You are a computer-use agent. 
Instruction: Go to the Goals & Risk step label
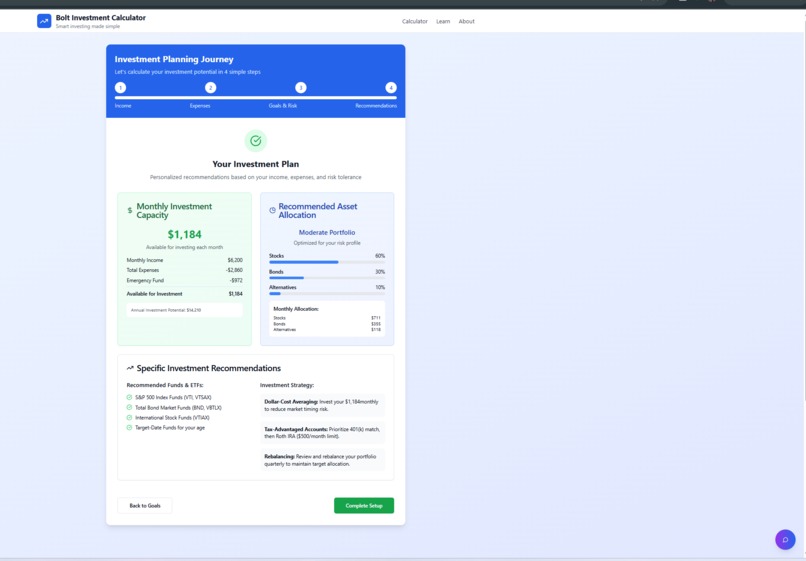coord(283,105)
